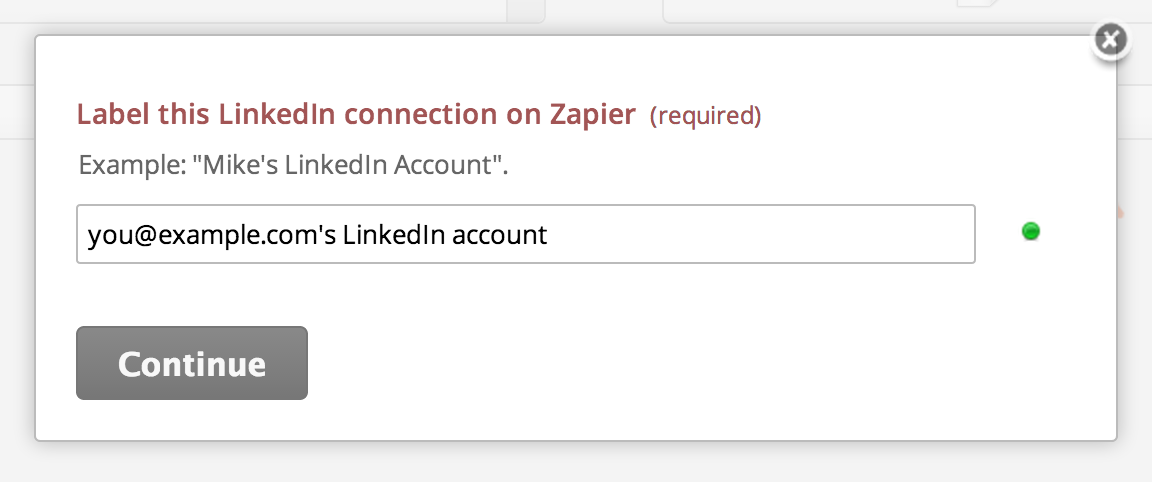Click the empty right end of label field
Viewport: 1152px width, 482px height.
click(x=808, y=234)
